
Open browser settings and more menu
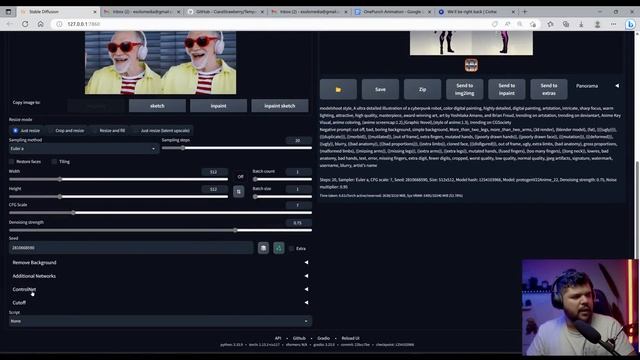point(613,24)
